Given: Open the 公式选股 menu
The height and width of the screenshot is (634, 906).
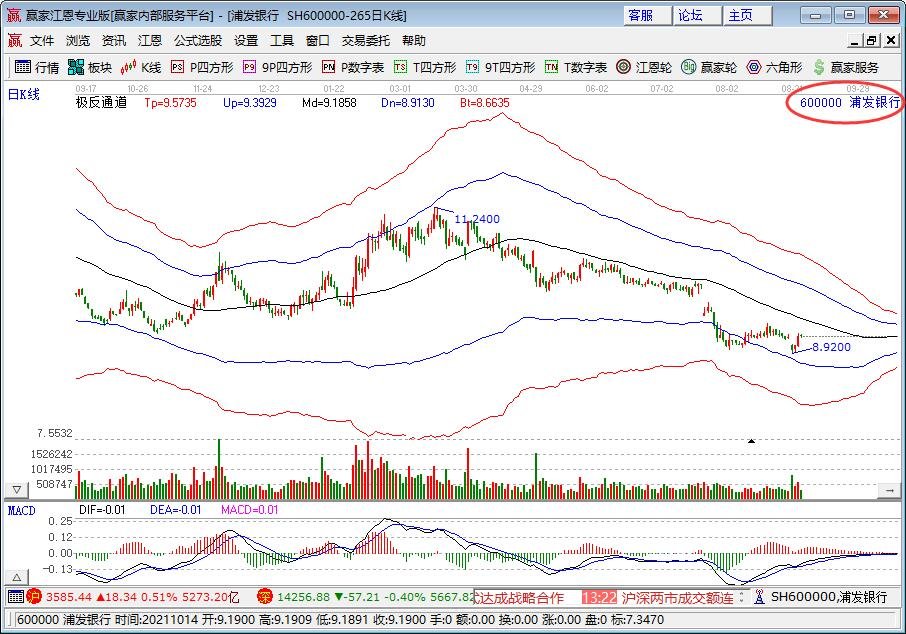Looking at the screenshot, I should 198,41.
